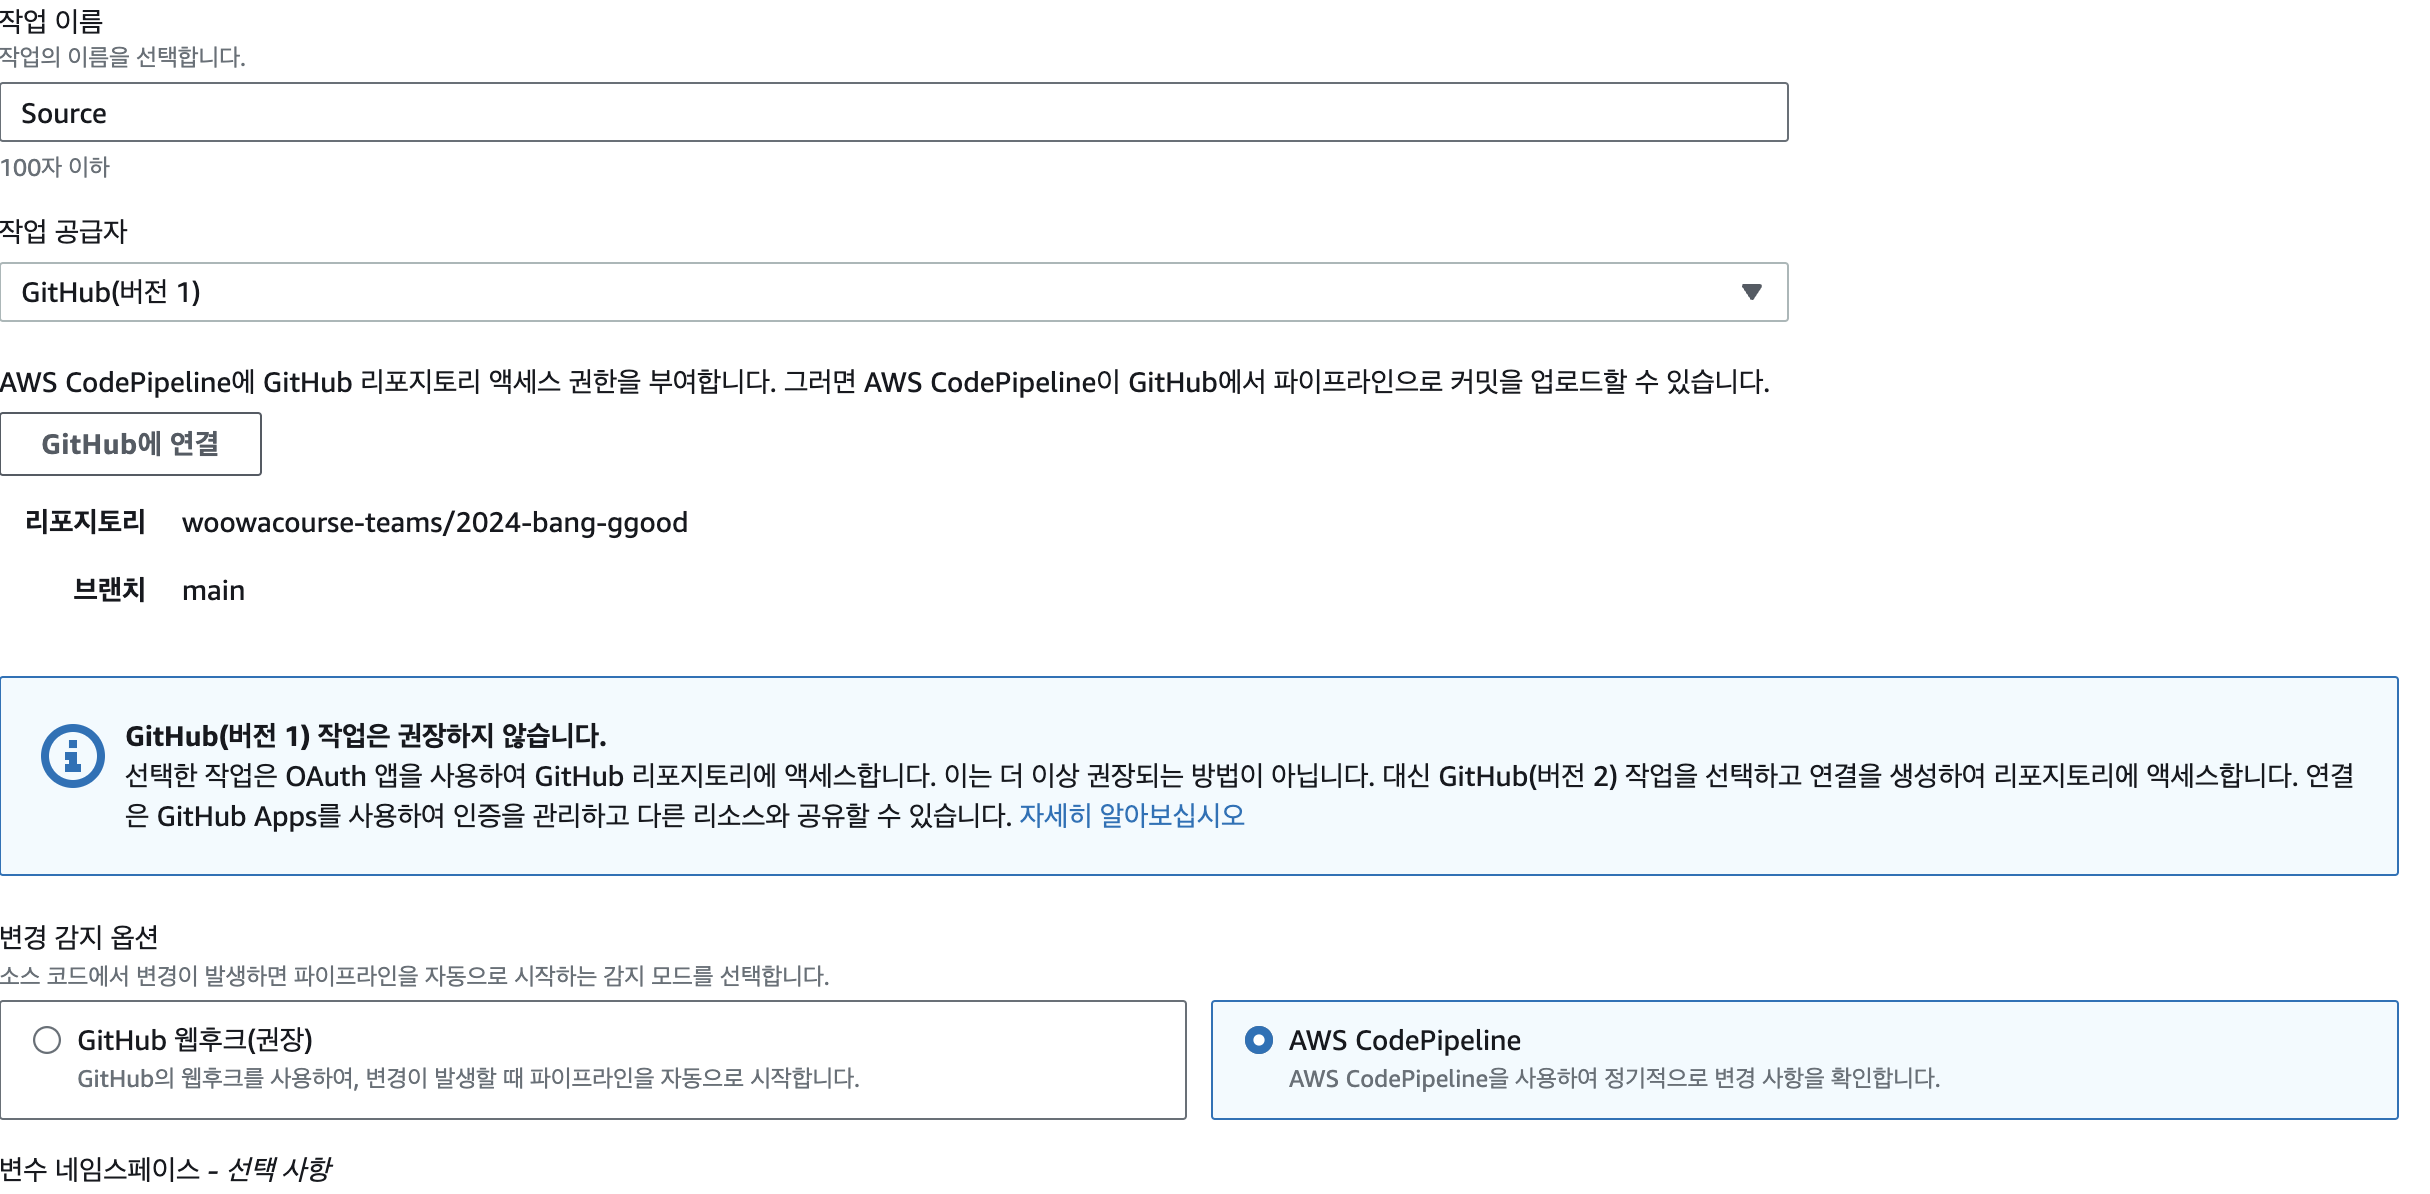This screenshot has width=2430, height=1194.
Task: Click the AWS CodePipeline option card description
Action: pos(1614,1078)
